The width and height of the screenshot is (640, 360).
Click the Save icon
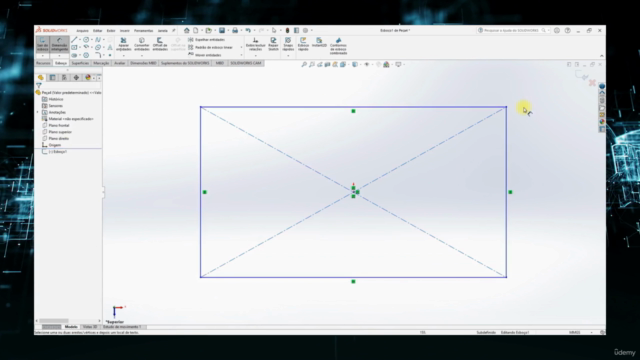(x=222, y=30)
